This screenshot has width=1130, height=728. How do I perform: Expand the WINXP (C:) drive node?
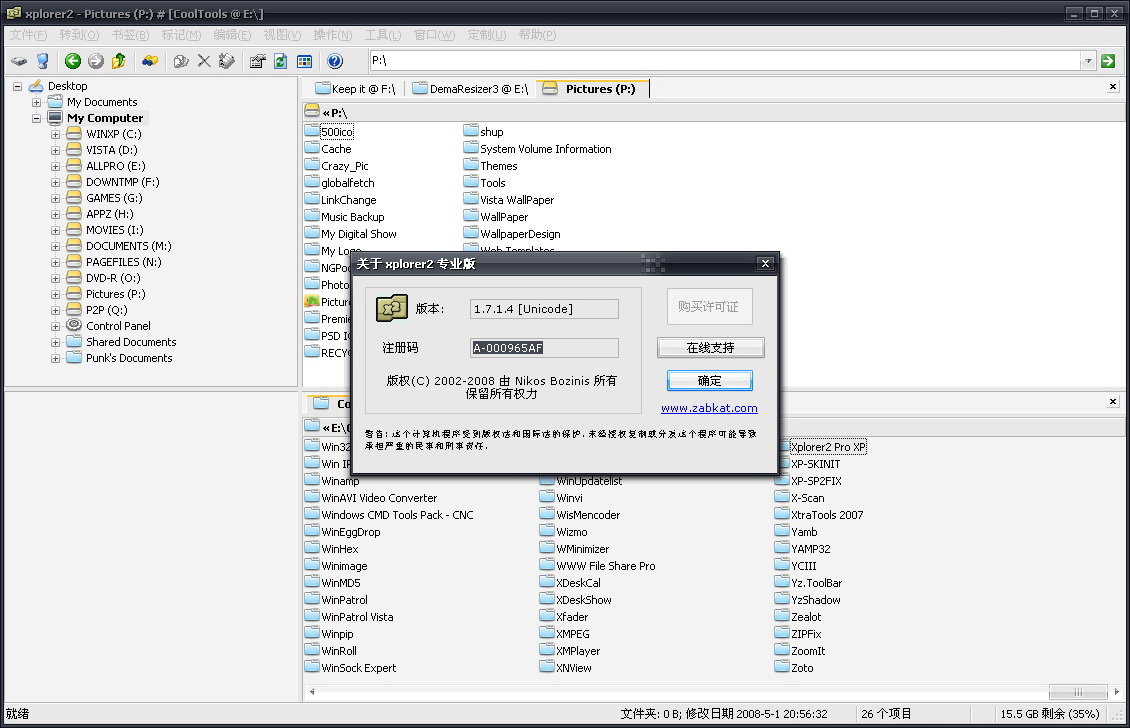click(56, 134)
